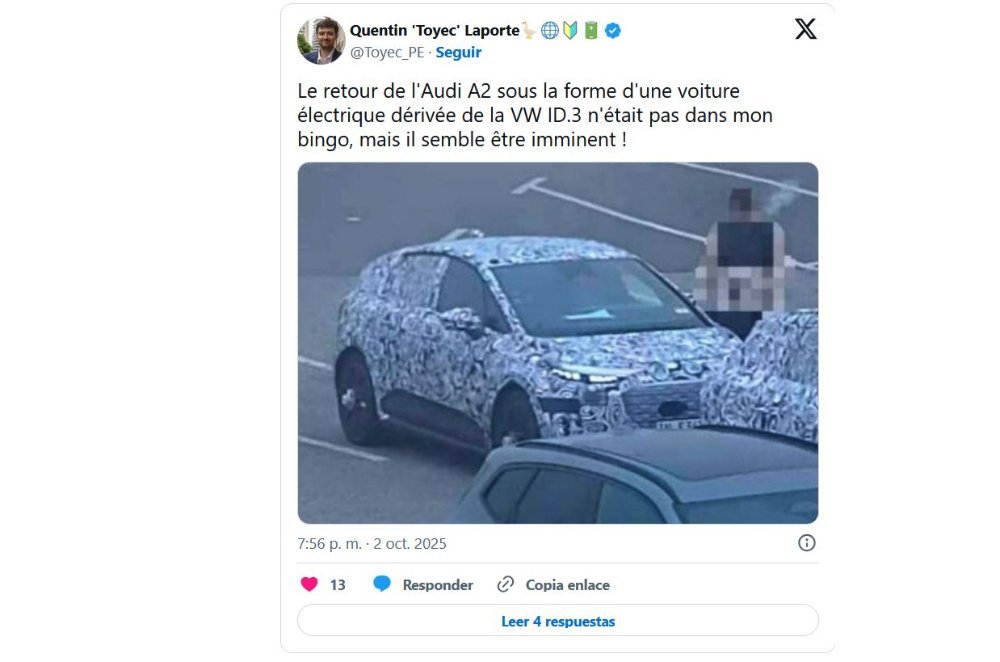Click Copia enlace text
The image size is (1000, 662).
coord(568,585)
